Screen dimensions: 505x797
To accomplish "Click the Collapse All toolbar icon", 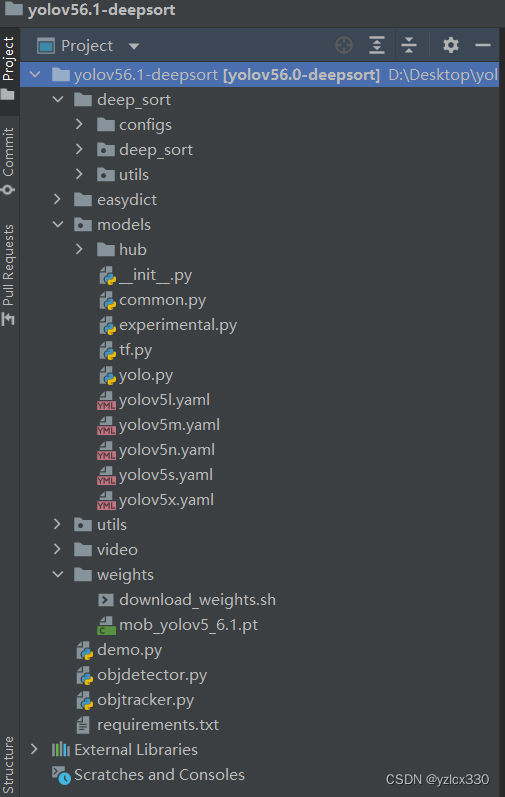I will point(408,45).
